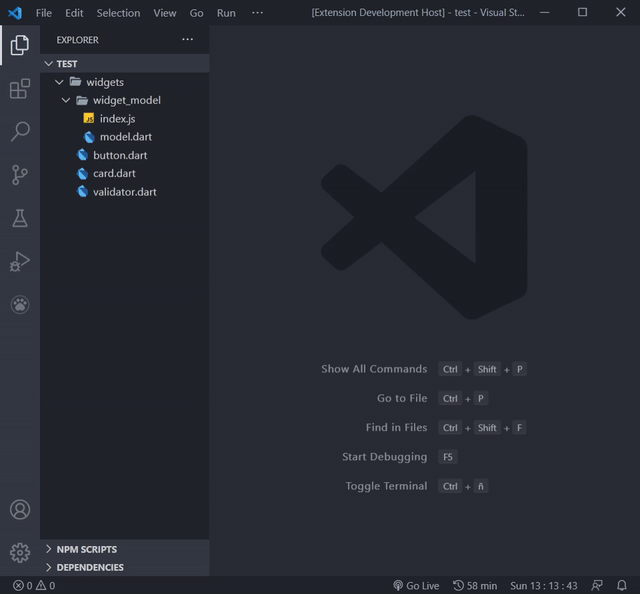This screenshot has width=640, height=594.
Task: Open the Extensions view
Action: [x=20, y=89]
